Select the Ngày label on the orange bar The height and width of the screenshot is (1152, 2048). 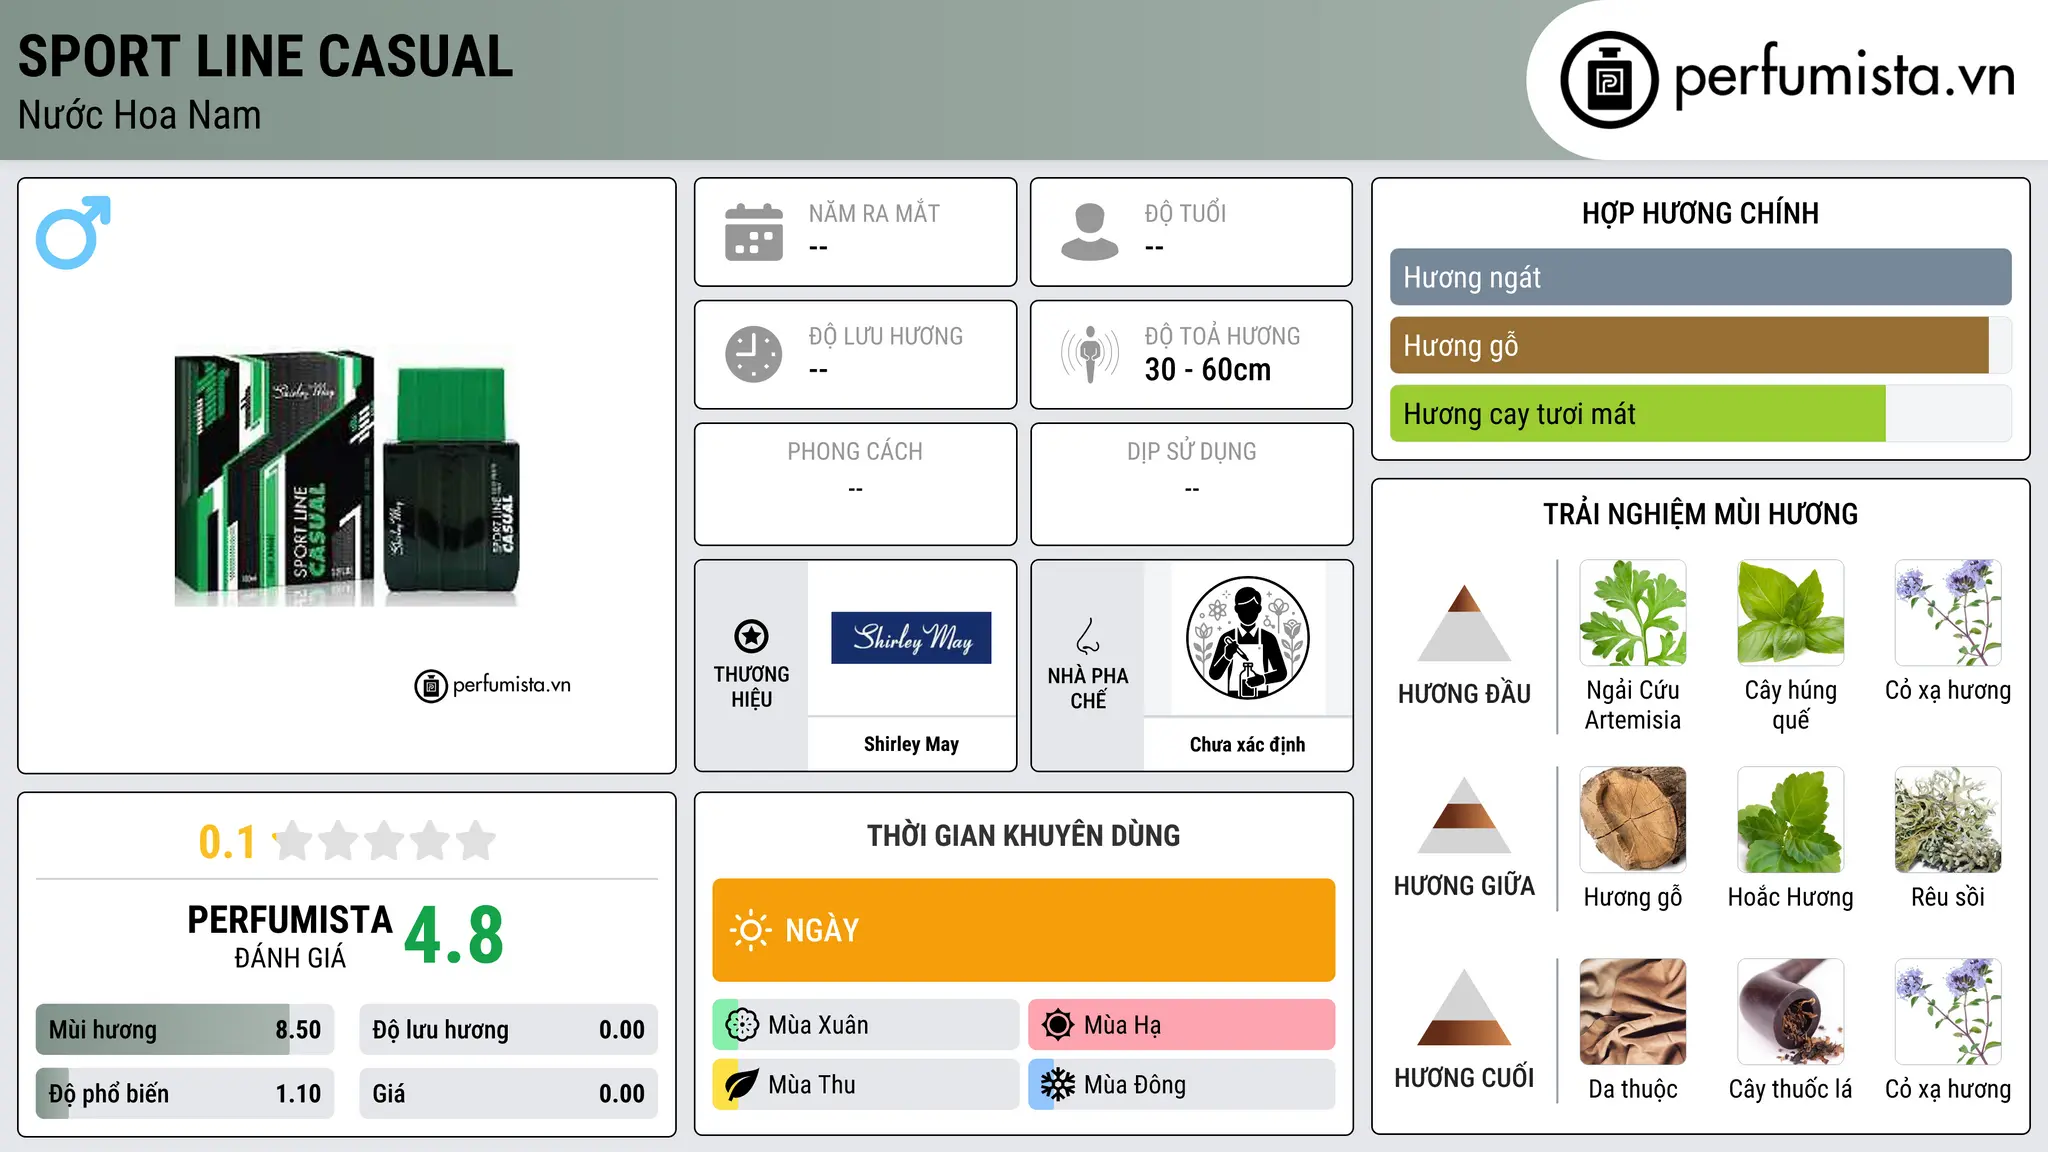pyautogui.click(x=822, y=931)
